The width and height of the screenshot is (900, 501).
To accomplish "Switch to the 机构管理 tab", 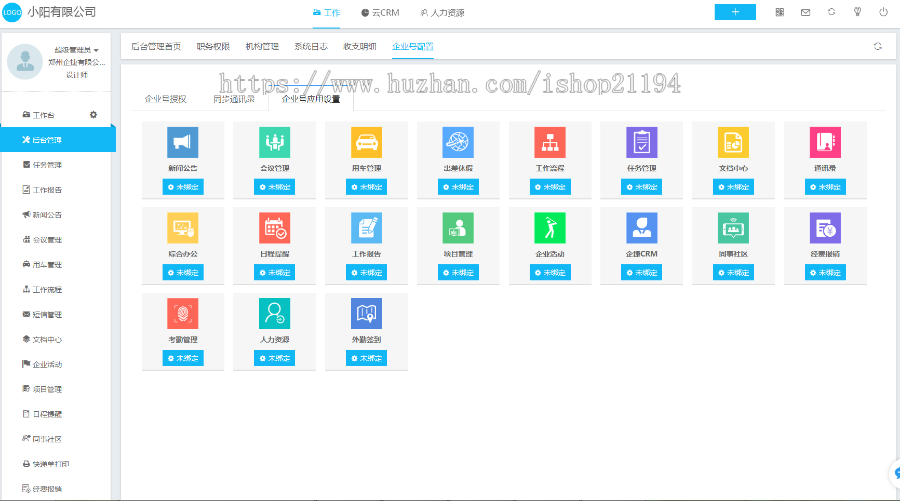I will (x=262, y=46).
